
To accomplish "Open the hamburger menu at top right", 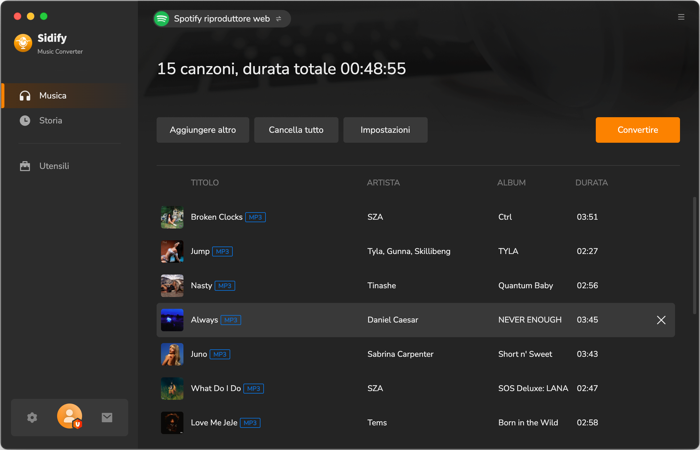I will click(681, 17).
